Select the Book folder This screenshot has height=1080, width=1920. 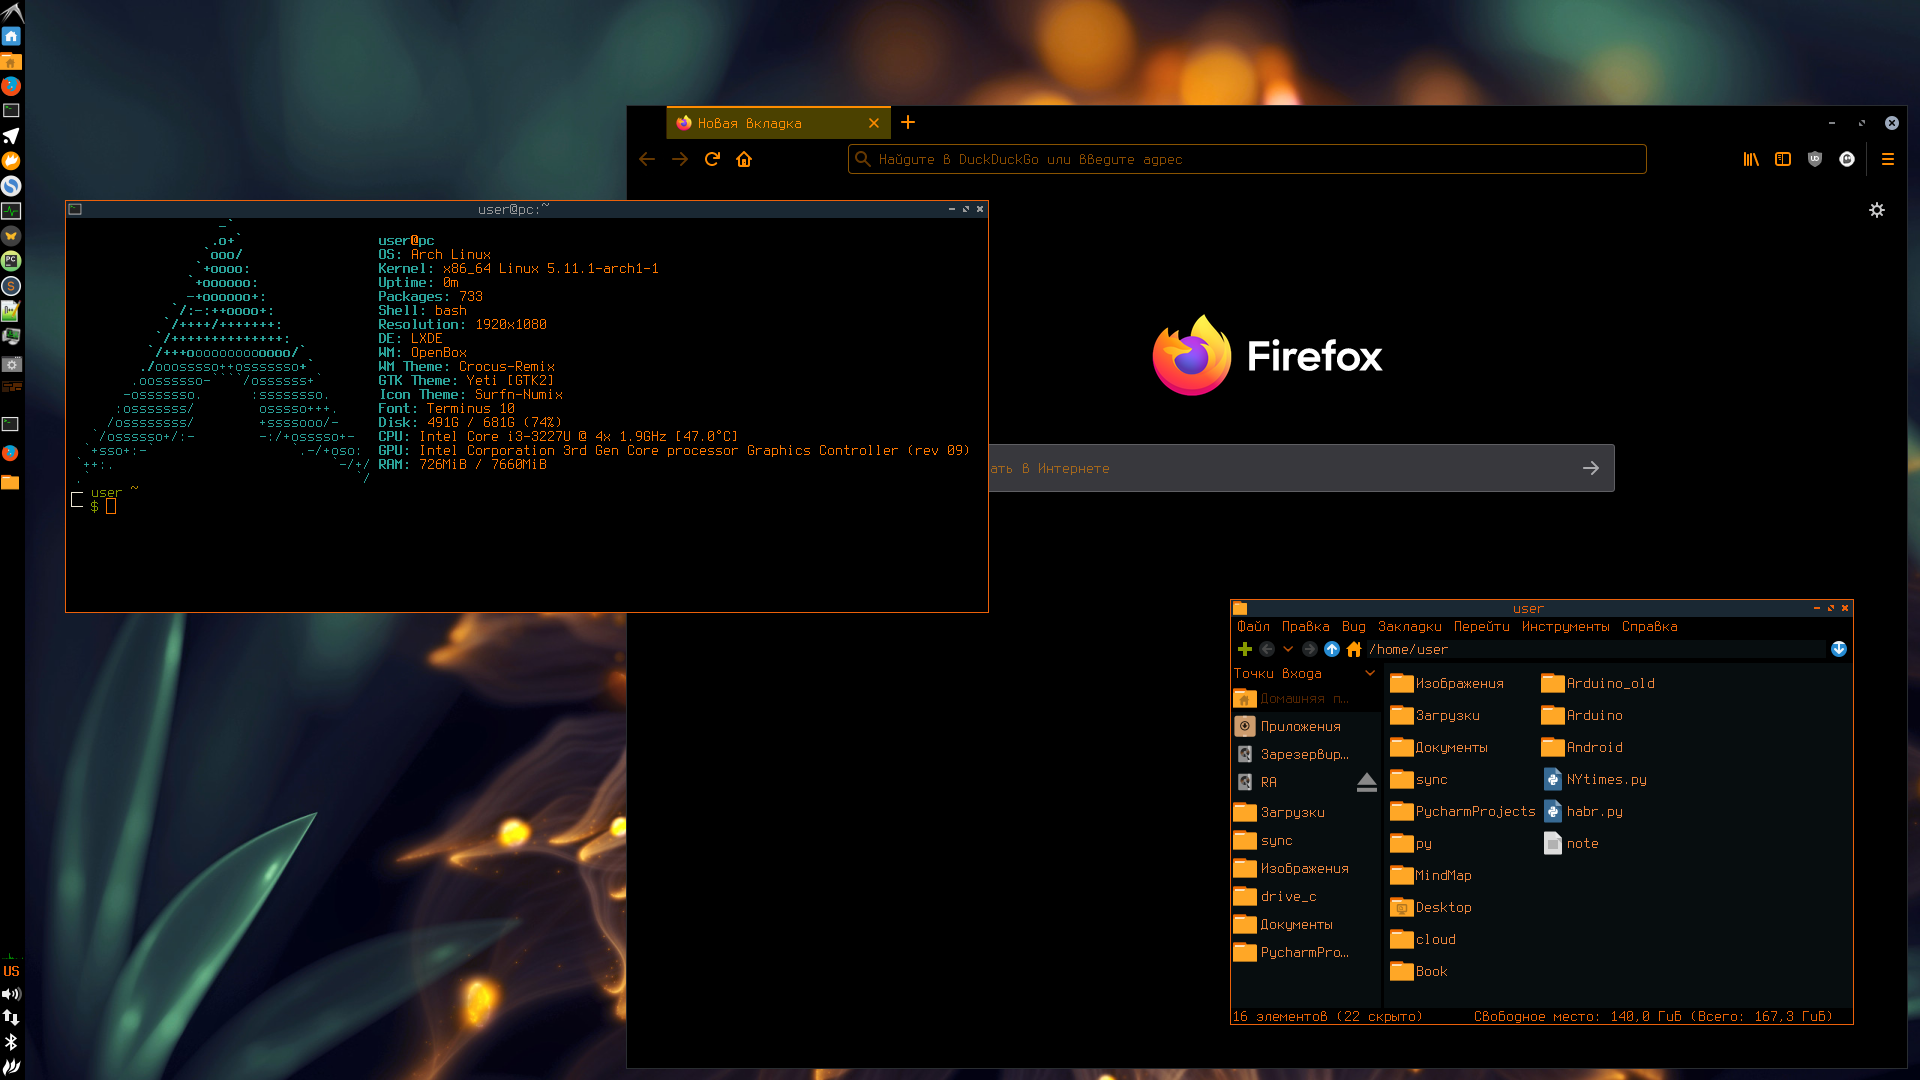pos(1419,971)
